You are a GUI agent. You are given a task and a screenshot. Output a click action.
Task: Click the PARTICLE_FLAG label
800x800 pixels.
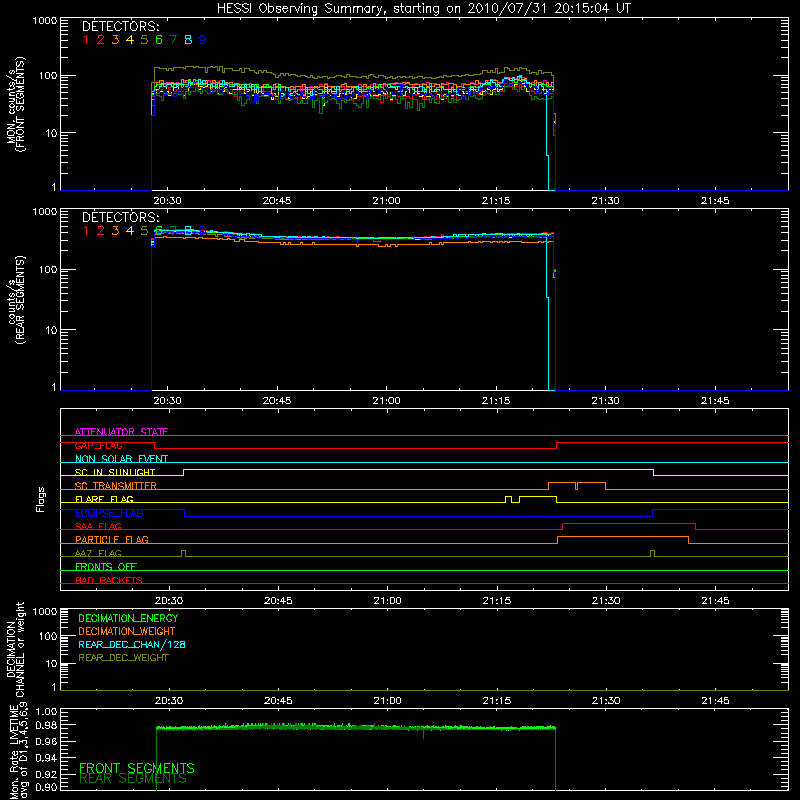point(112,539)
